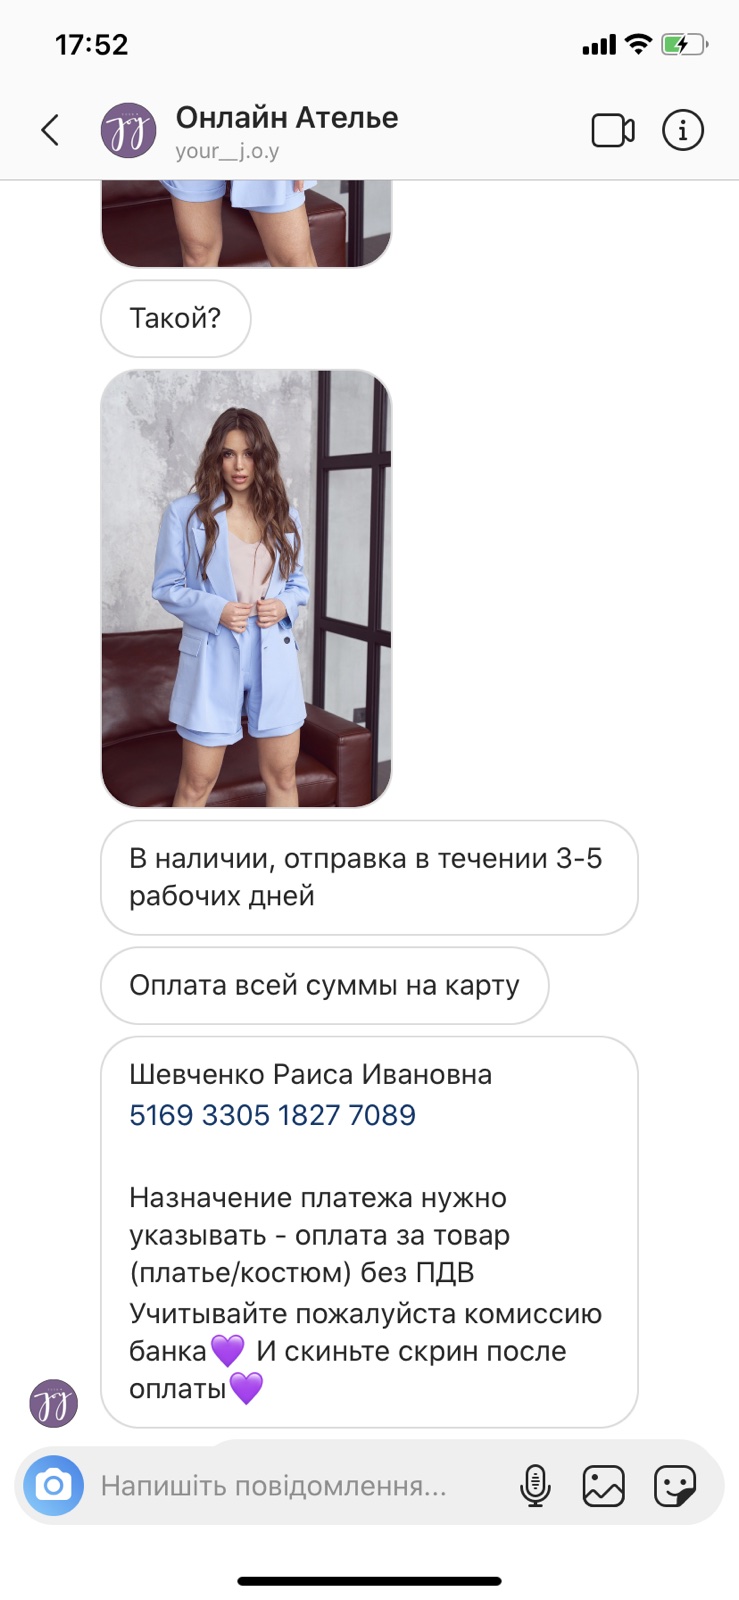Open Онлайн Ателье chat title
739x1600 pixels.
287,118
